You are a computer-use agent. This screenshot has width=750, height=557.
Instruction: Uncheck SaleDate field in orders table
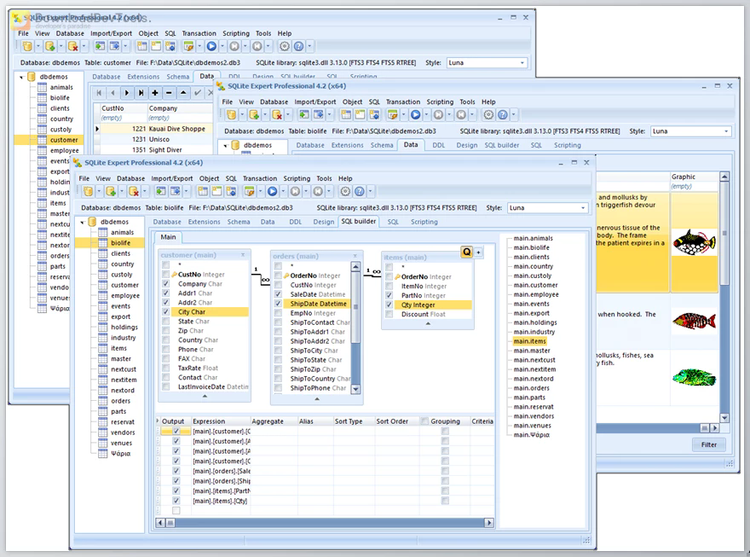pos(278,294)
